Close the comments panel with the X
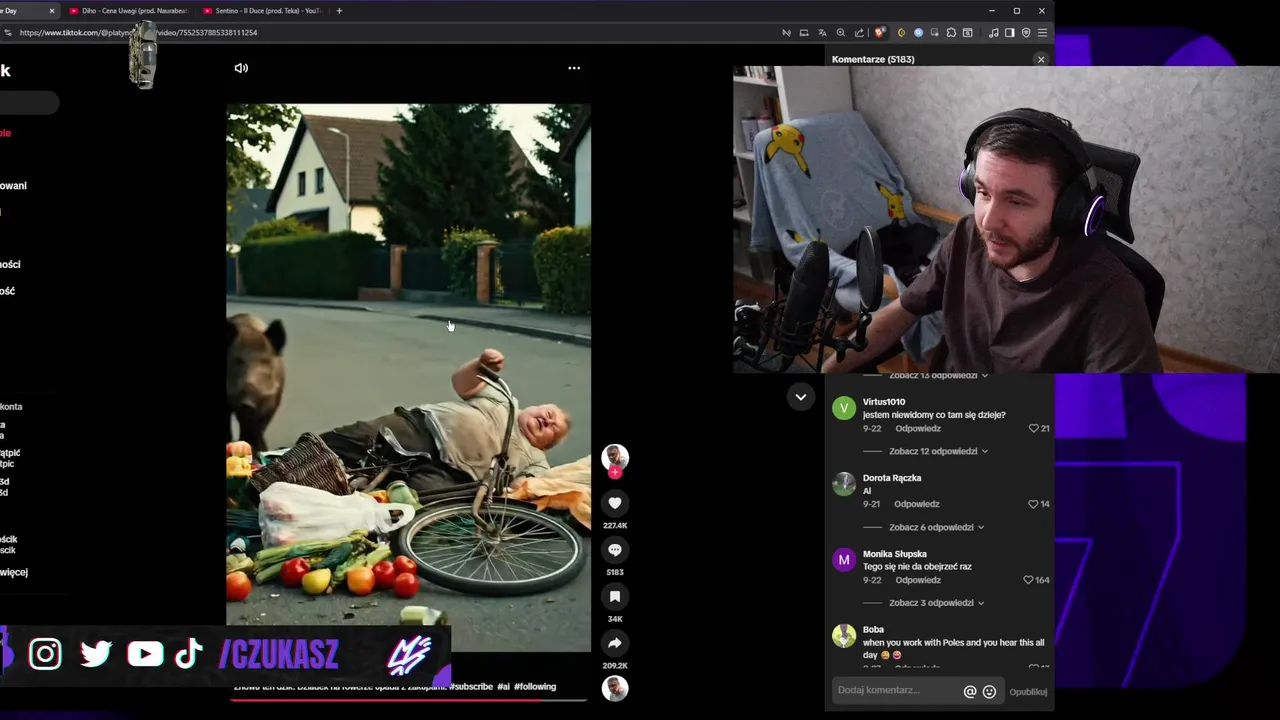 point(1041,59)
